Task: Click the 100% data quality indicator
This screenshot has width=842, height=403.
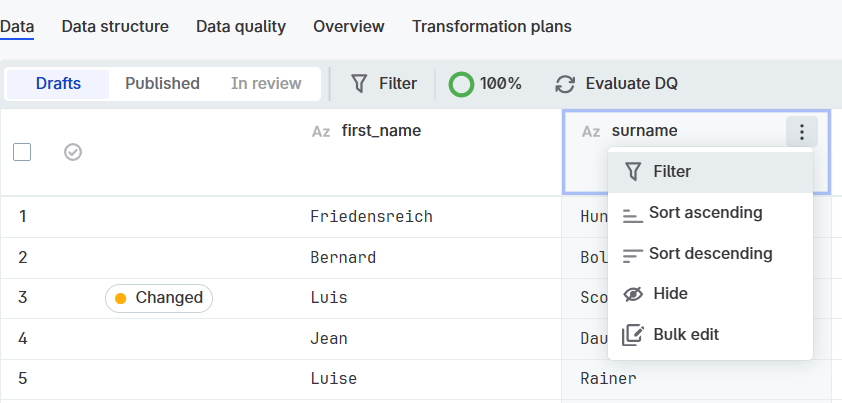Action: [x=485, y=84]
